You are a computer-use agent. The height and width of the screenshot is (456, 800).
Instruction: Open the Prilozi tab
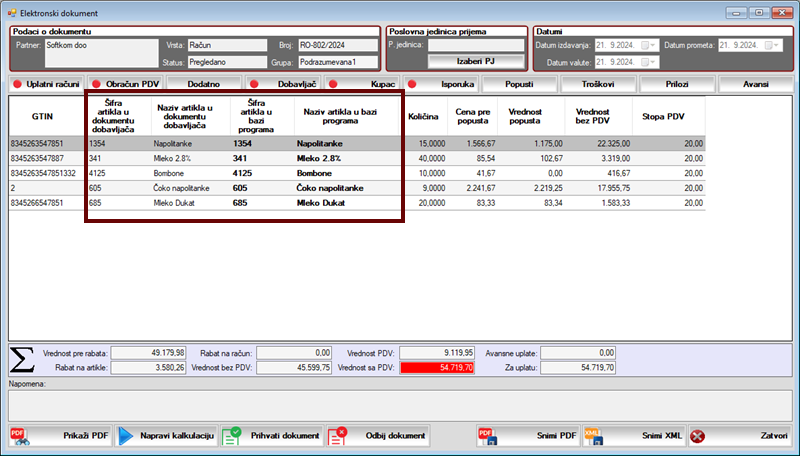tap(677, 84)
